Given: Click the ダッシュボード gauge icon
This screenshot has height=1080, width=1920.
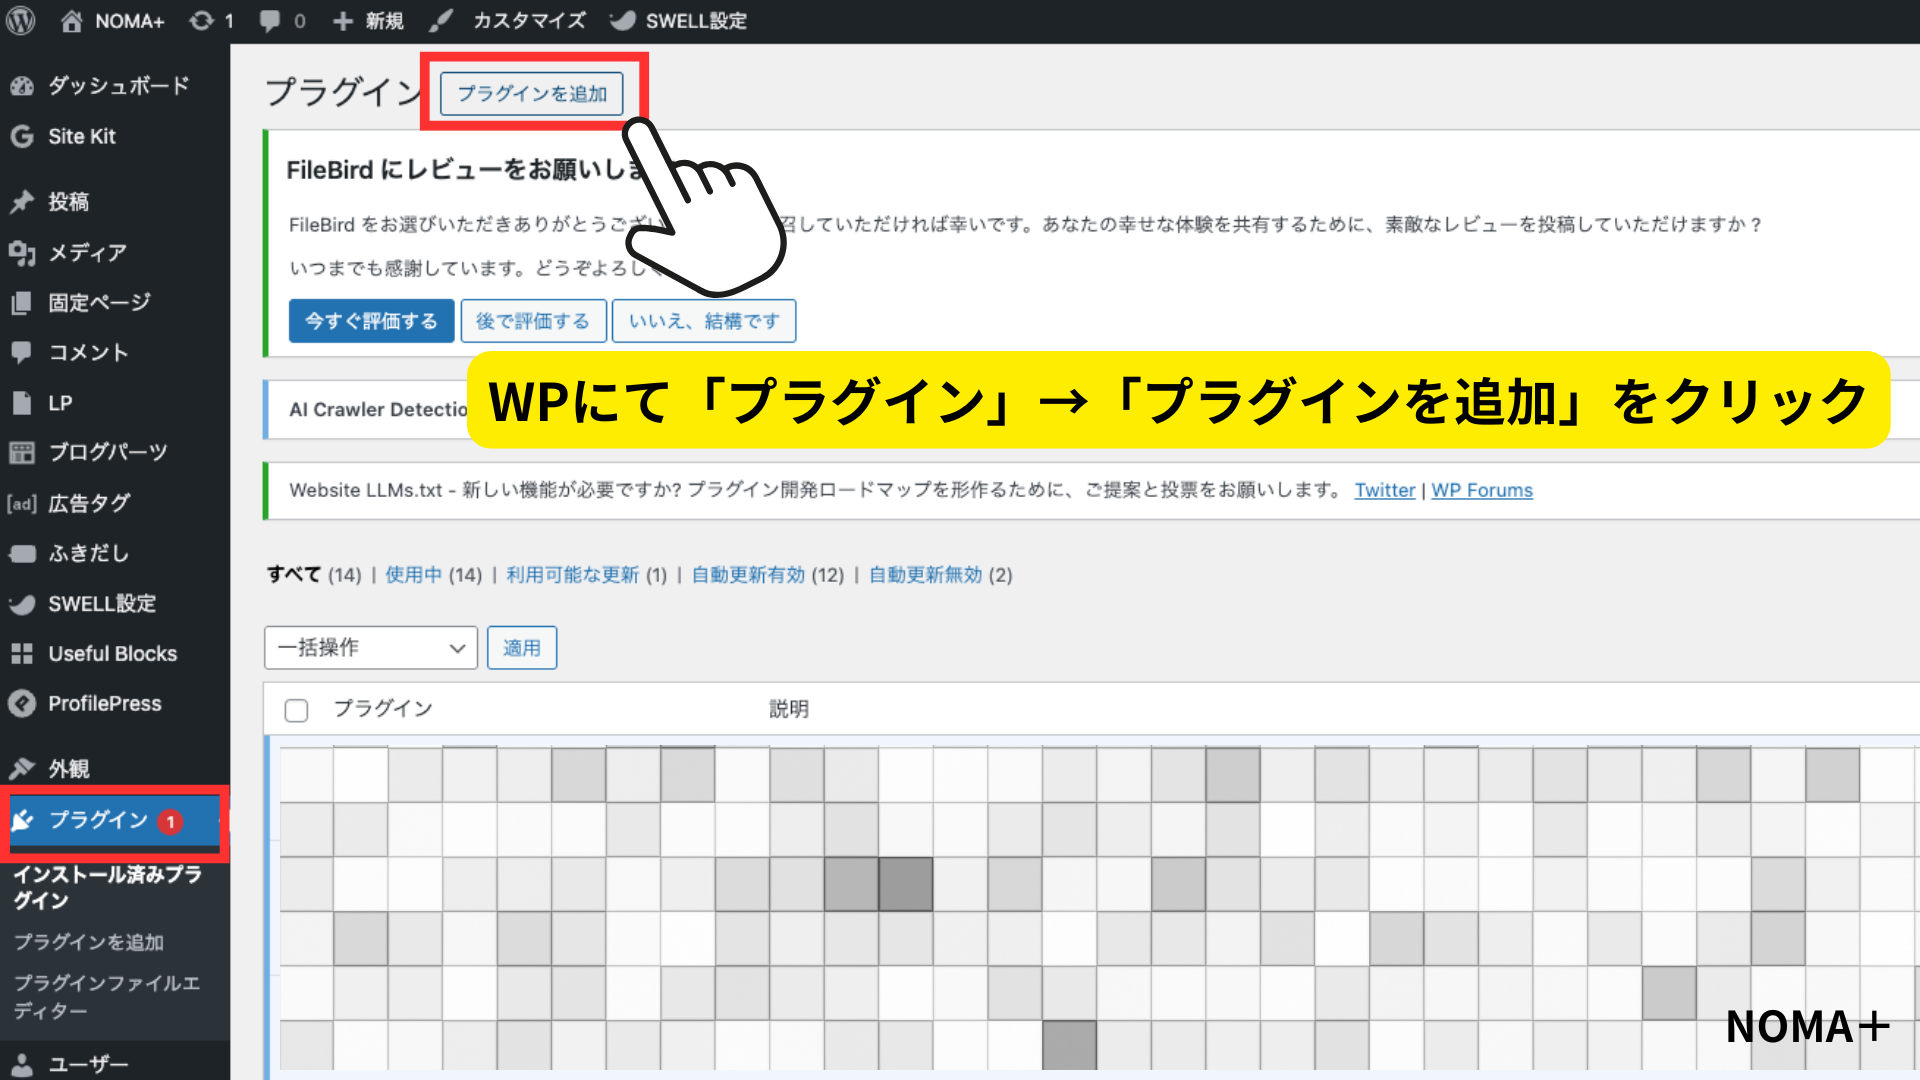Looking at the screenshot, I should pyautogui.click(x=22, y=86).
